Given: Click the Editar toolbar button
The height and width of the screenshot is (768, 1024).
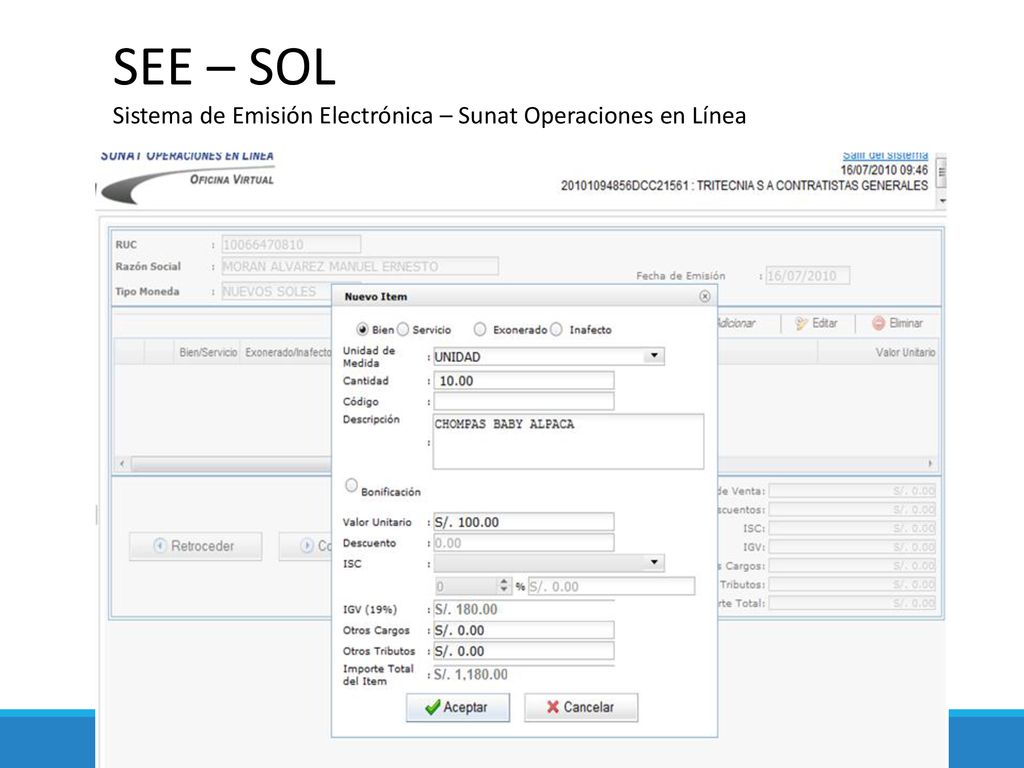Looking at the screenshot, I should [816, 323].
